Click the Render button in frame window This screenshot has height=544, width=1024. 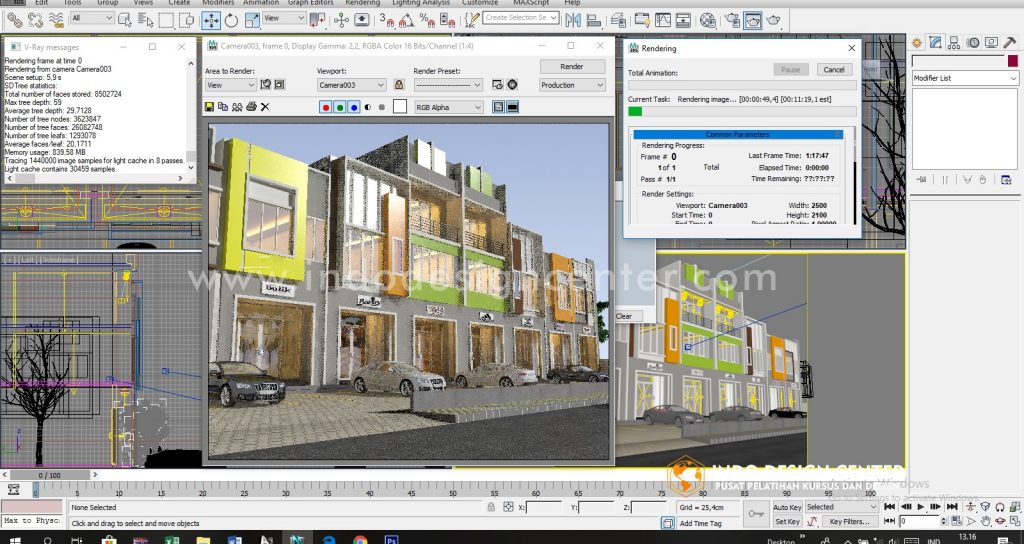point(572,67)
